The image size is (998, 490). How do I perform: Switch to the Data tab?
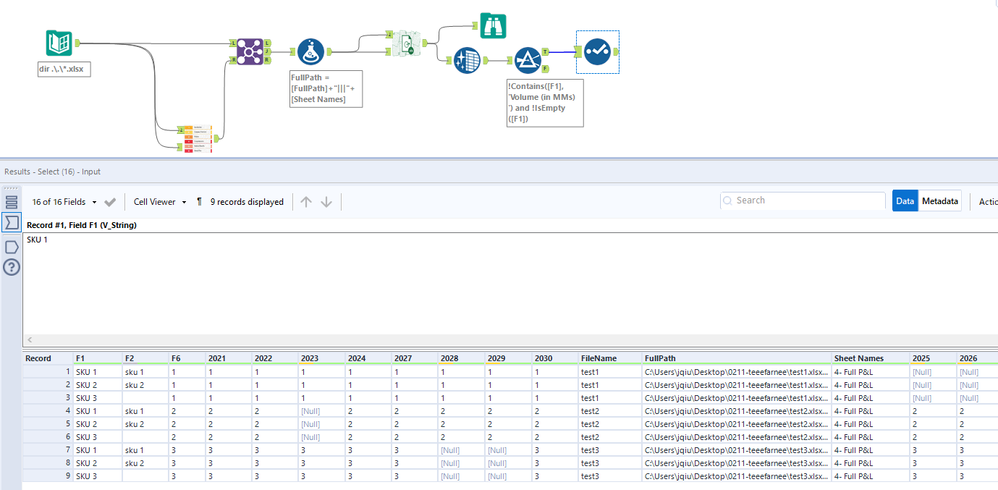[905, 201]
